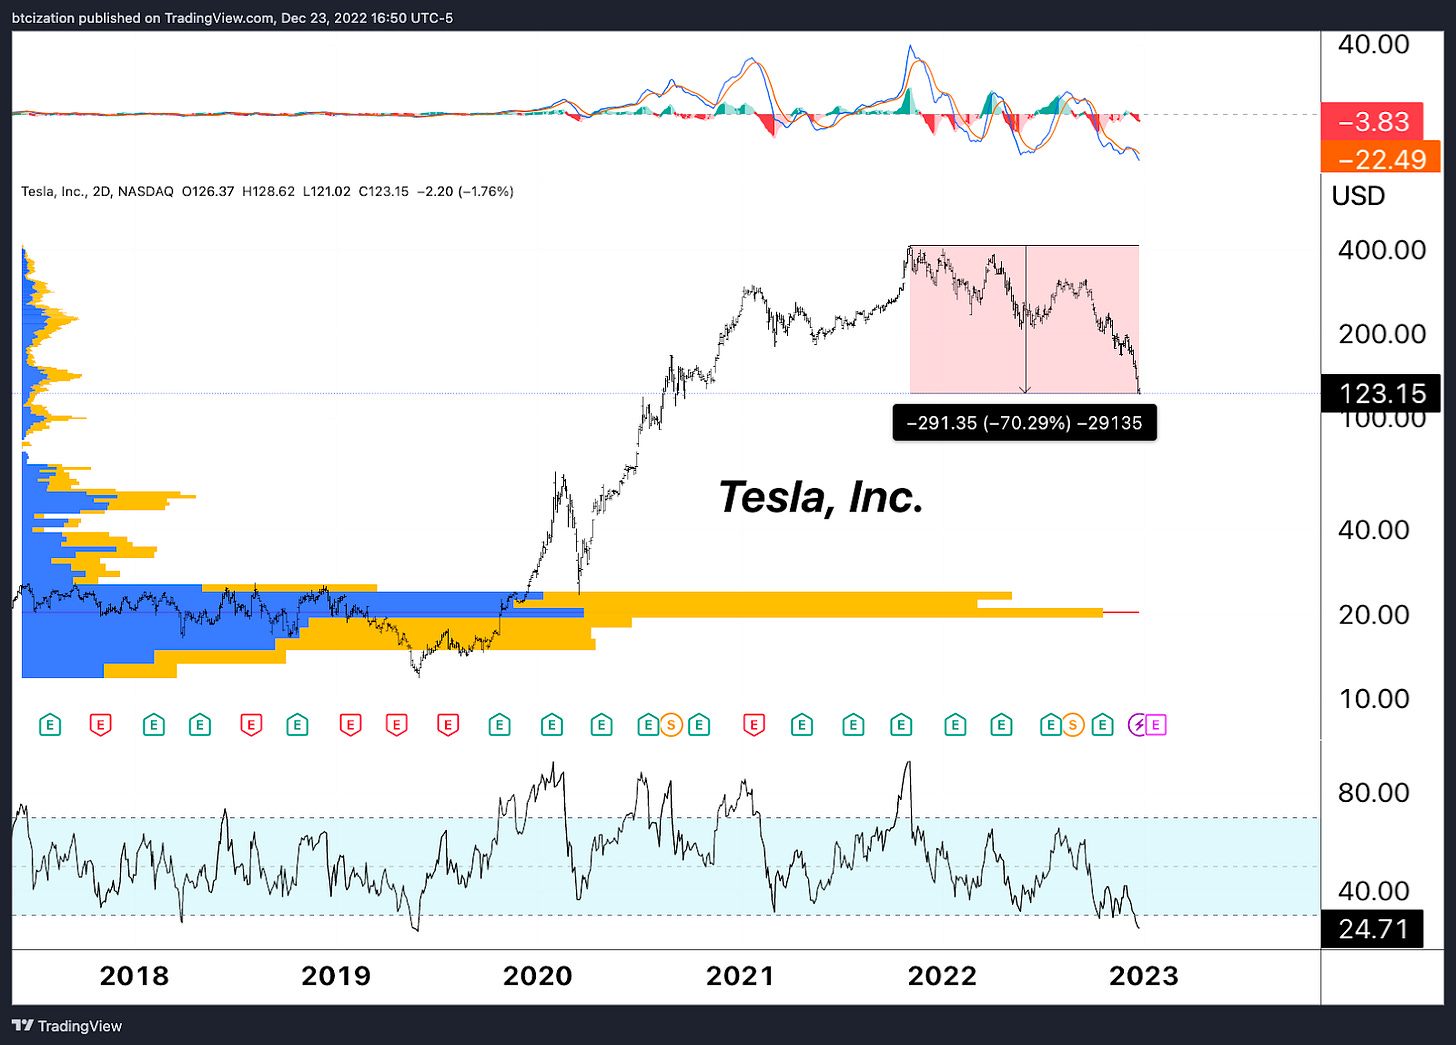
Task: Click the 40.00 label on the MACD axis
Action: pos(1374,44)
